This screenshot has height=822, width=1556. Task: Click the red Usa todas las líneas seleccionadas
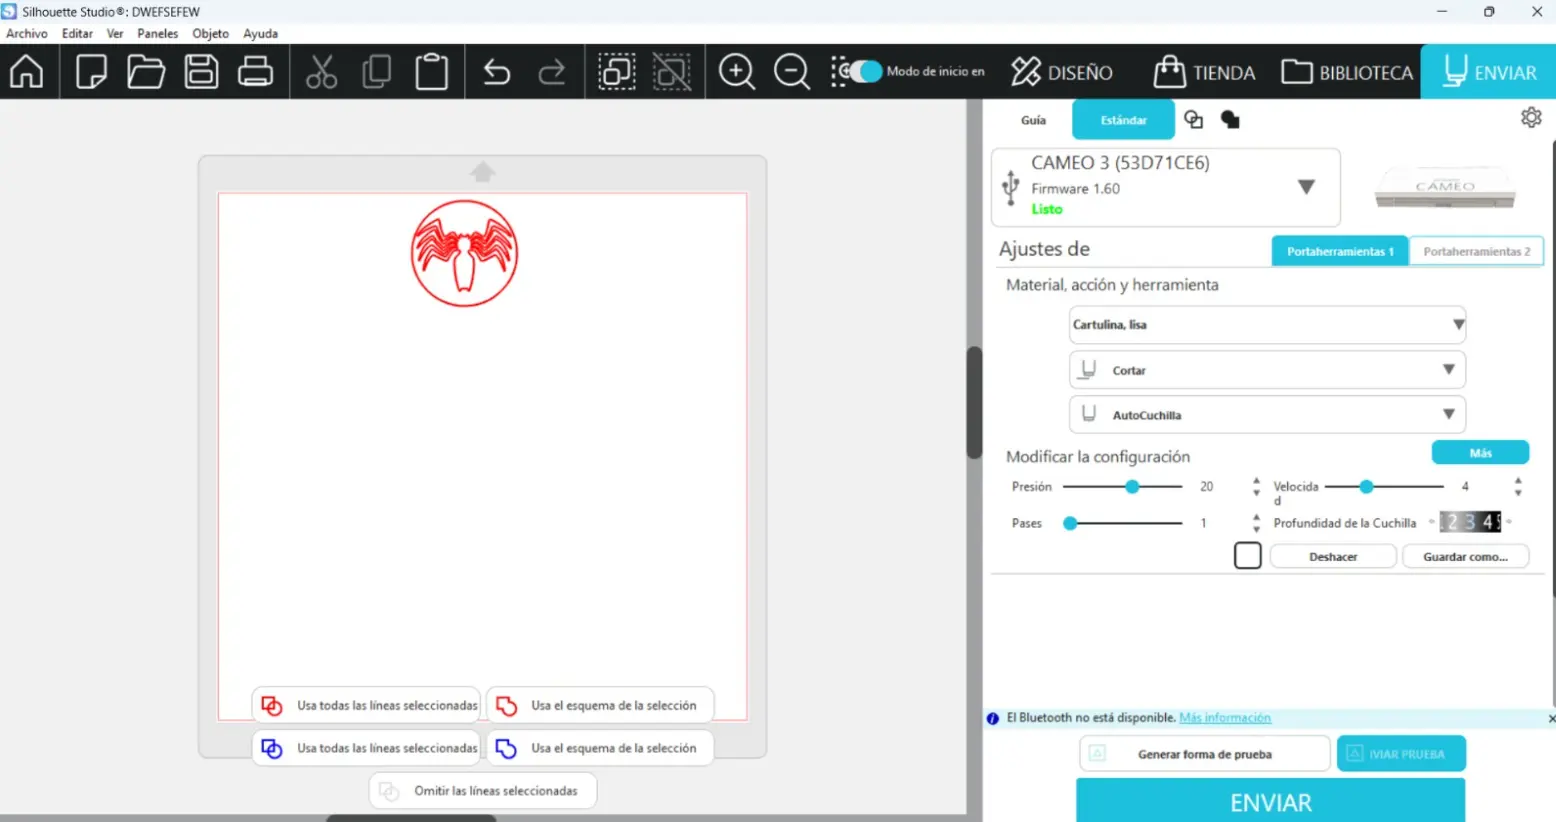367,705
